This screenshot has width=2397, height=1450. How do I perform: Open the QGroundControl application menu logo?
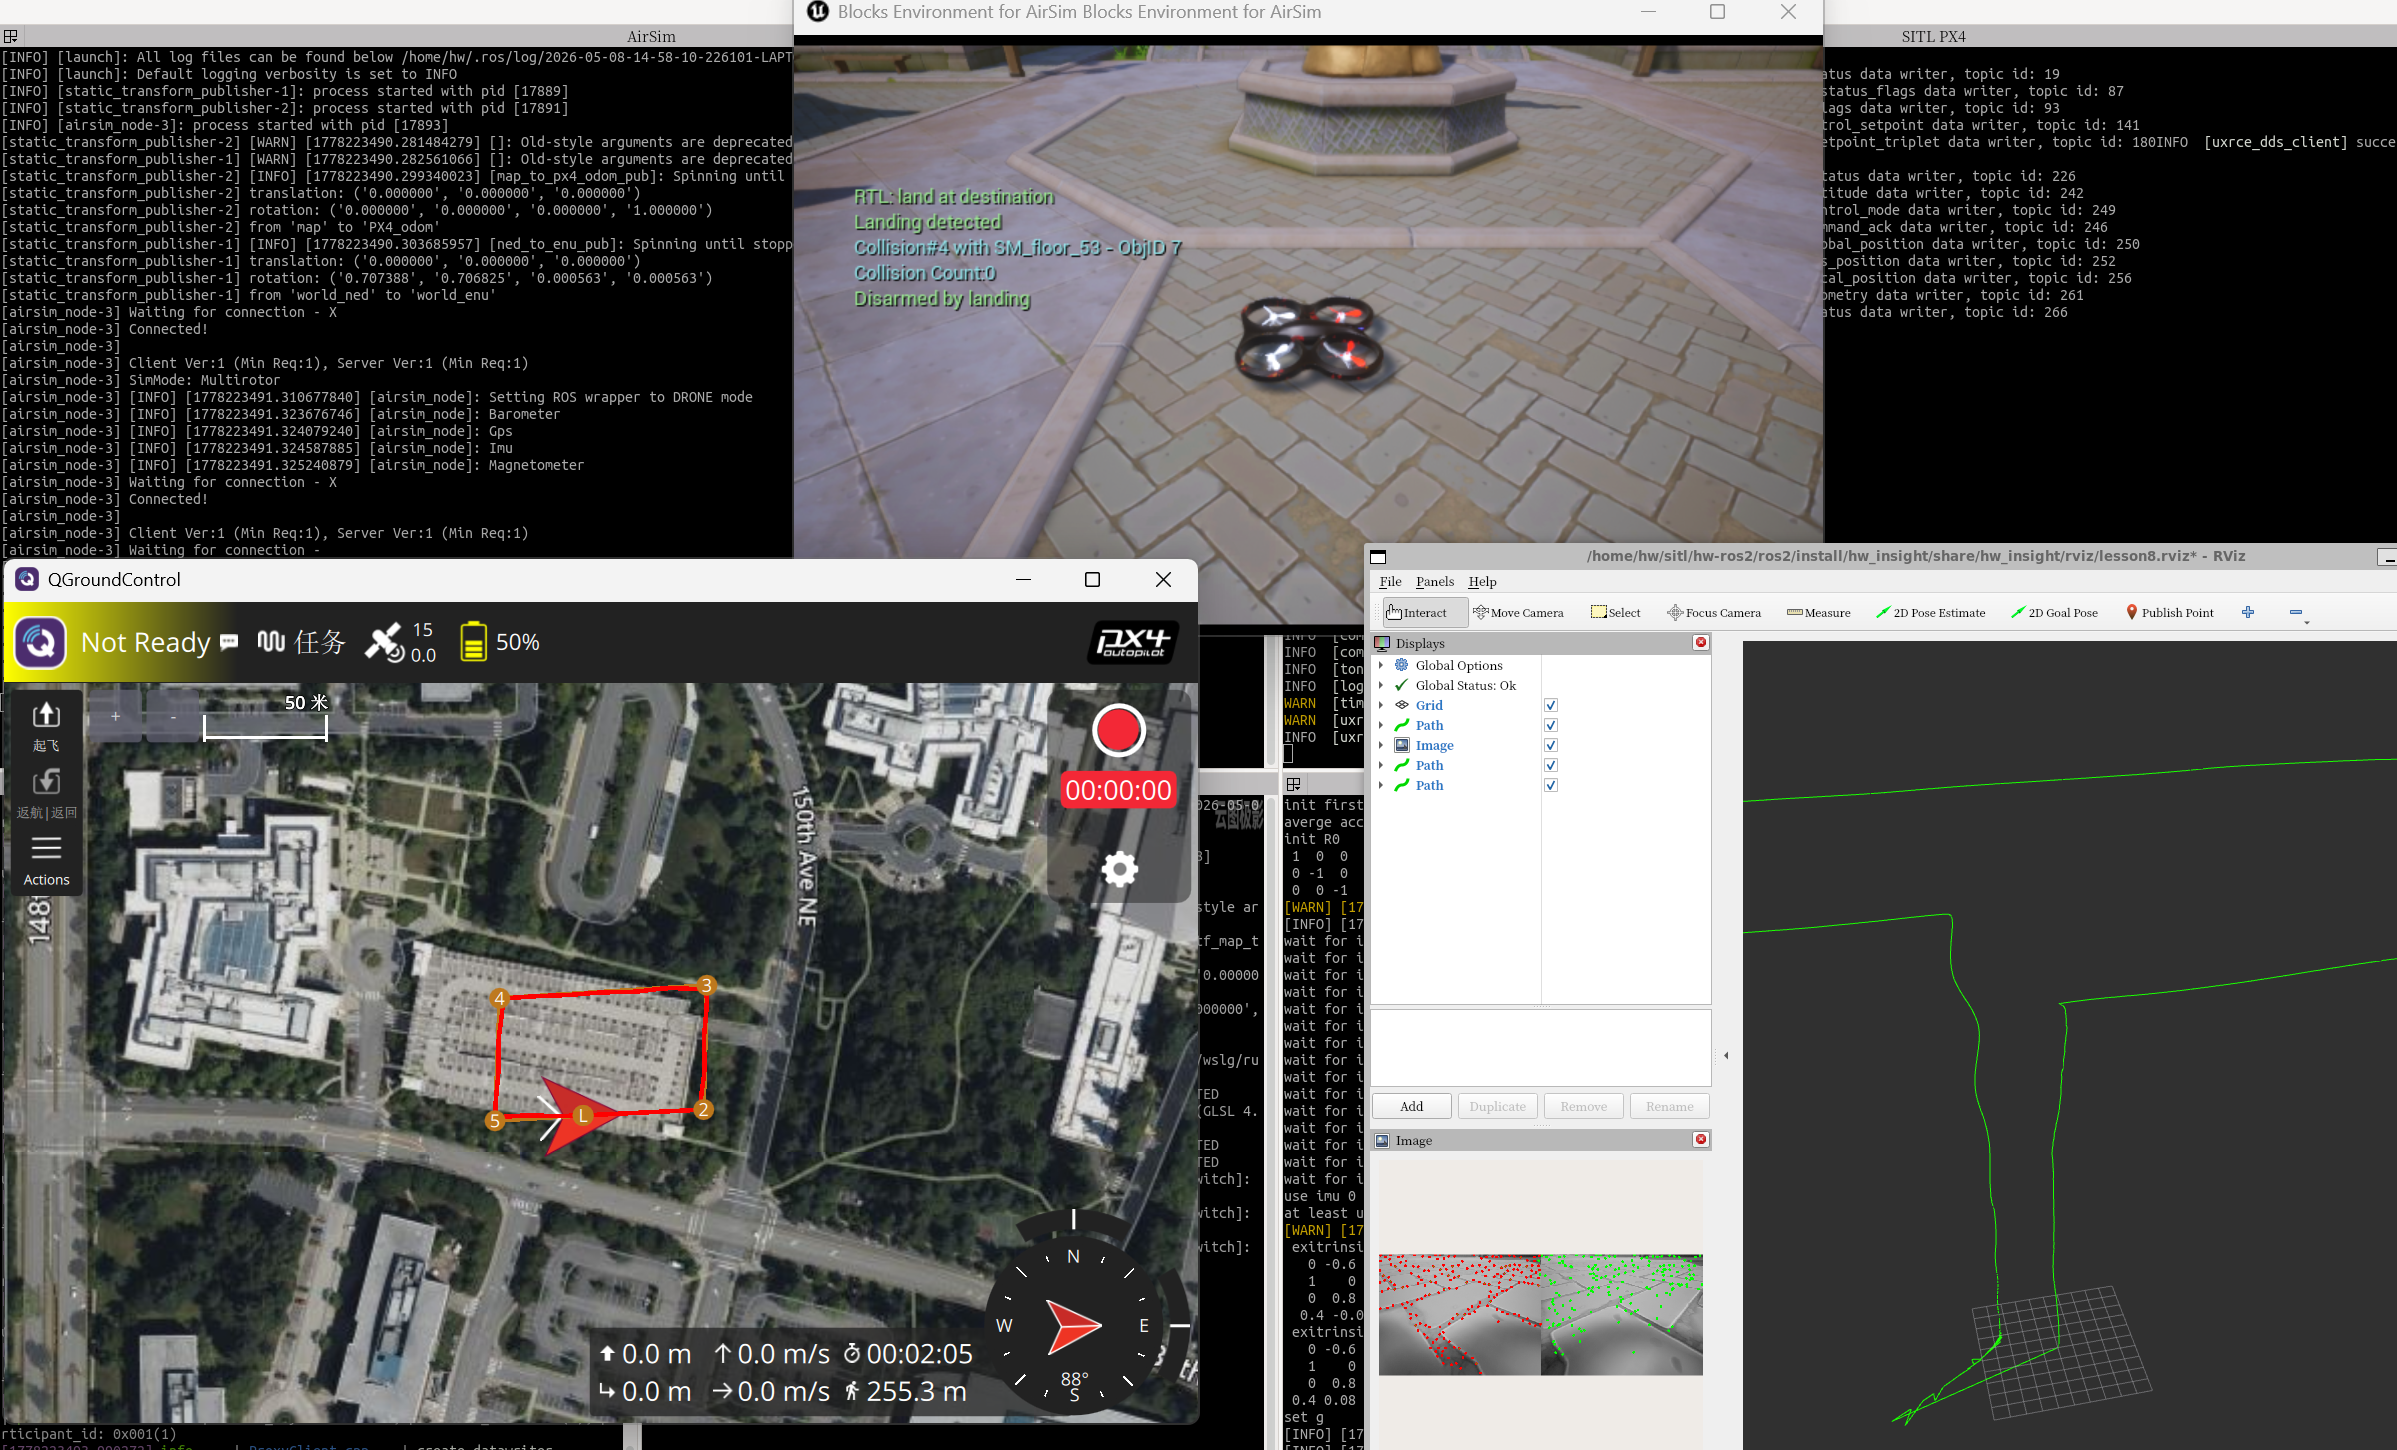[40, 642]
